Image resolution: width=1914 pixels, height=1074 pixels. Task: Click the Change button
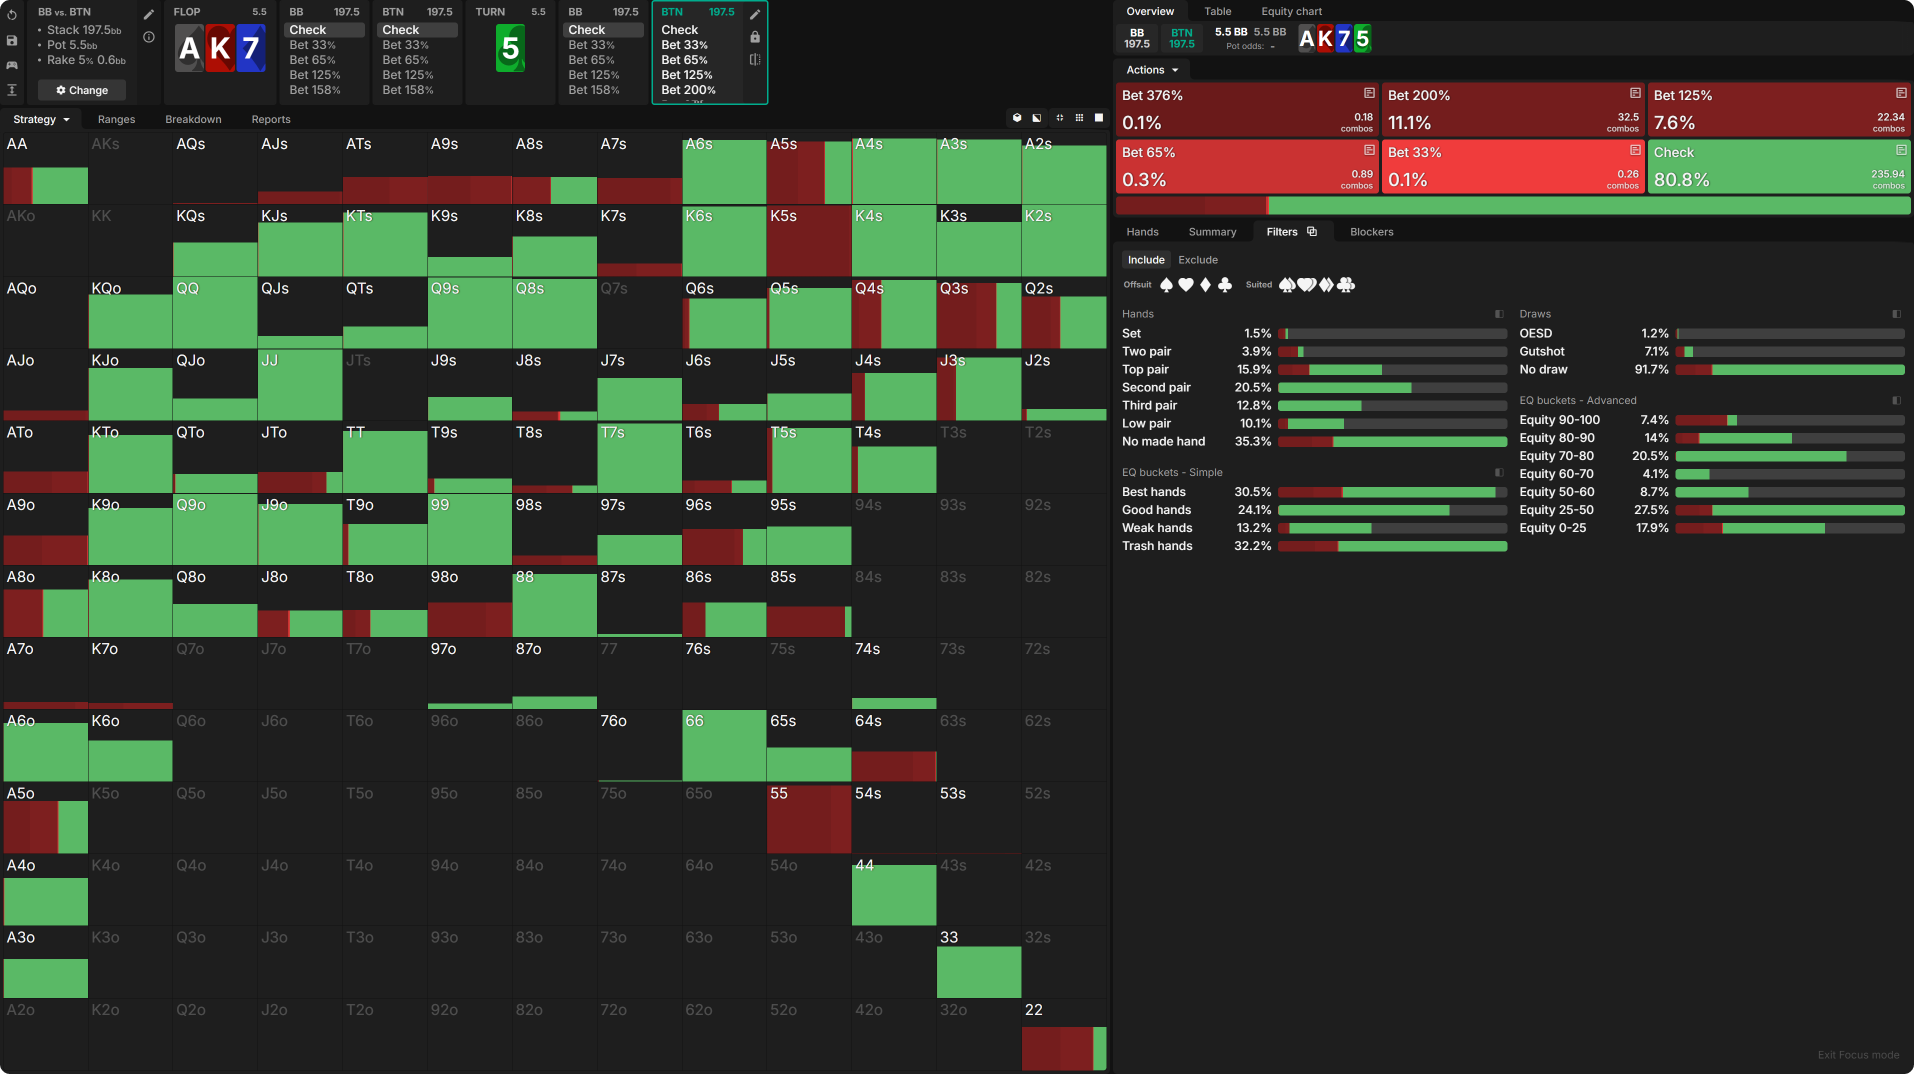pyautogui.click(x=82, y=90)
